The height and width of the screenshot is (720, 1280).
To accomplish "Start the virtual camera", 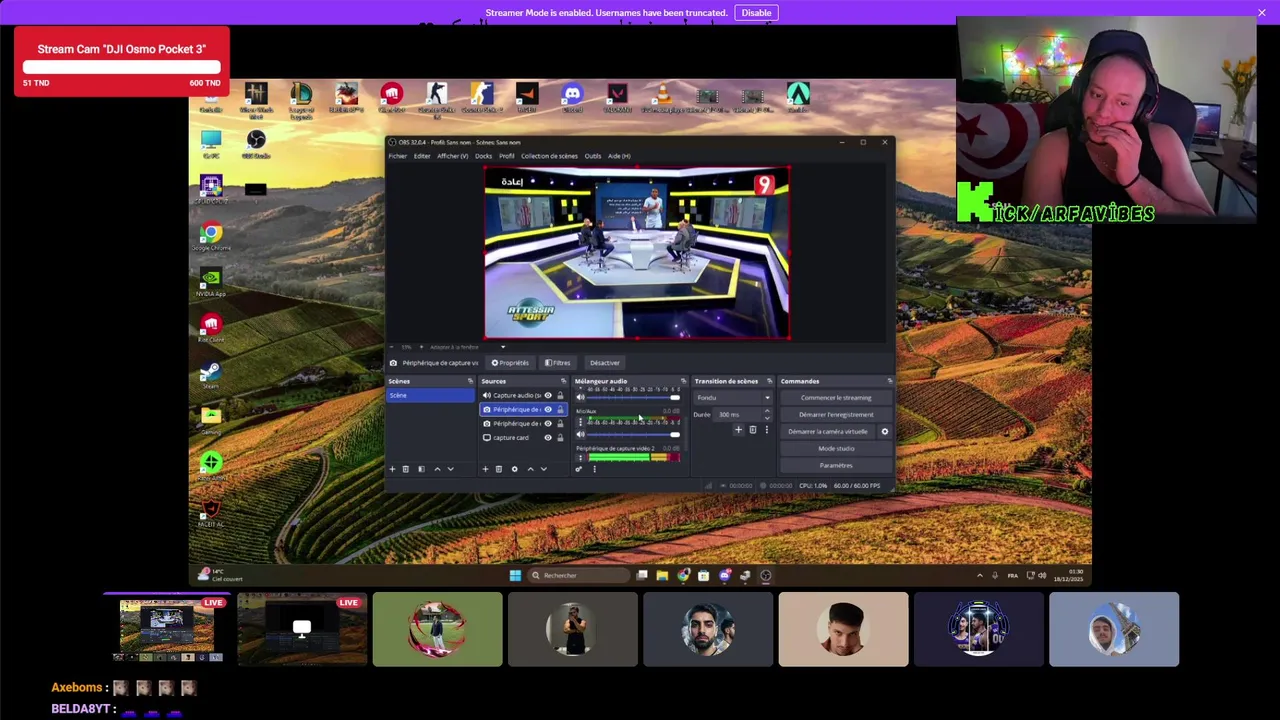I will (x=828, y=432).
